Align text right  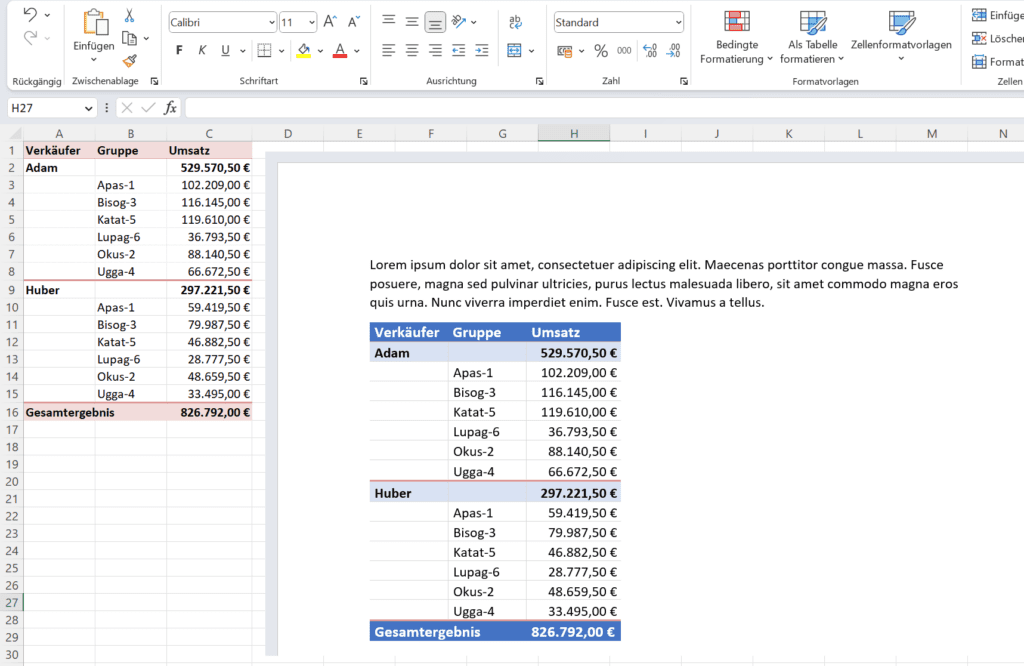[435, 50]
